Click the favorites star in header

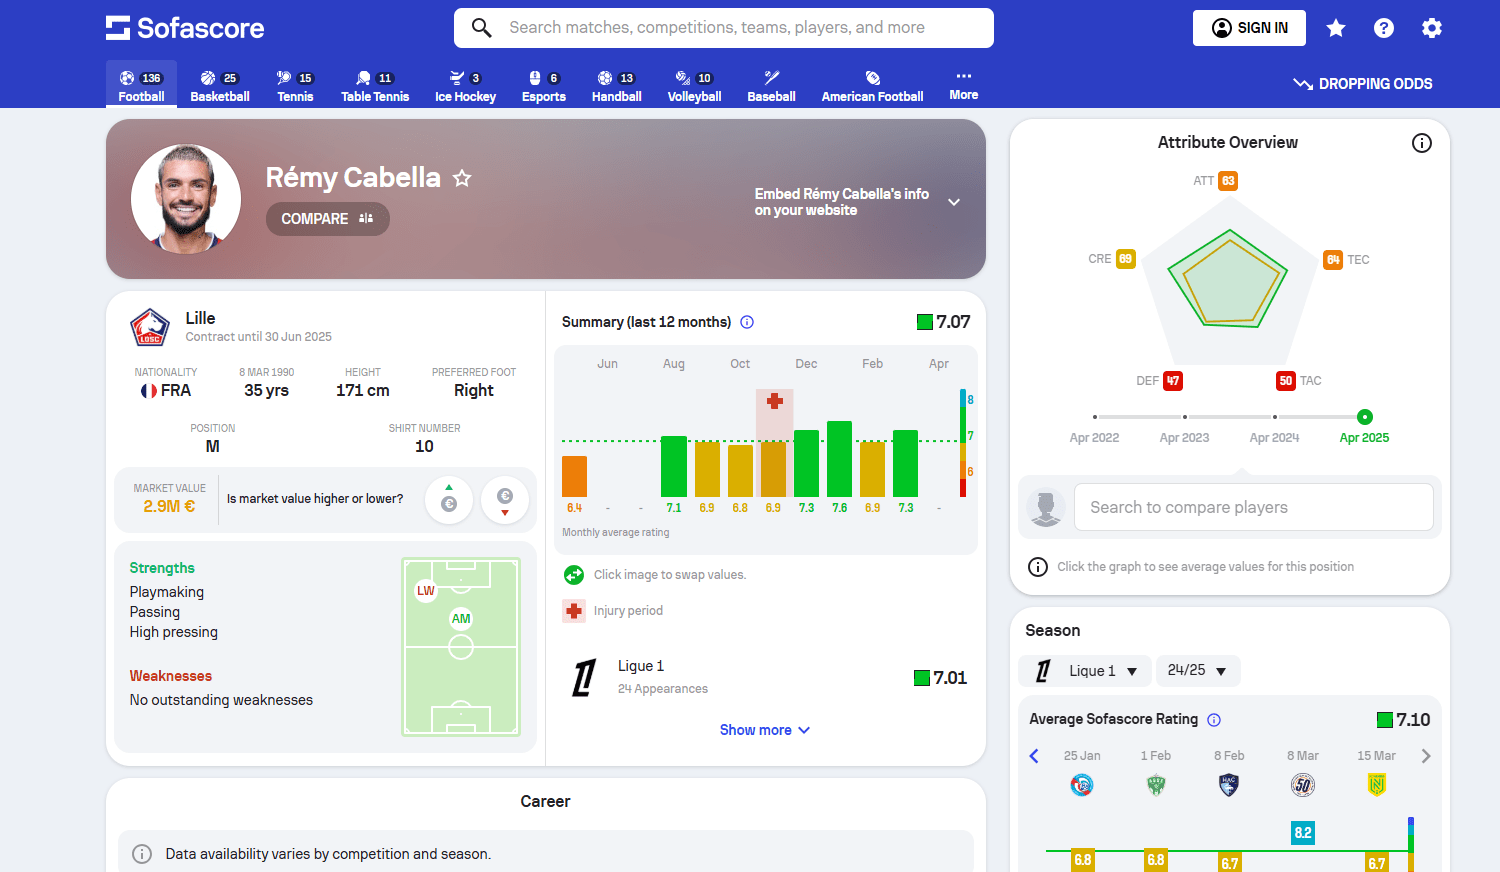[x=1335, y=28]
